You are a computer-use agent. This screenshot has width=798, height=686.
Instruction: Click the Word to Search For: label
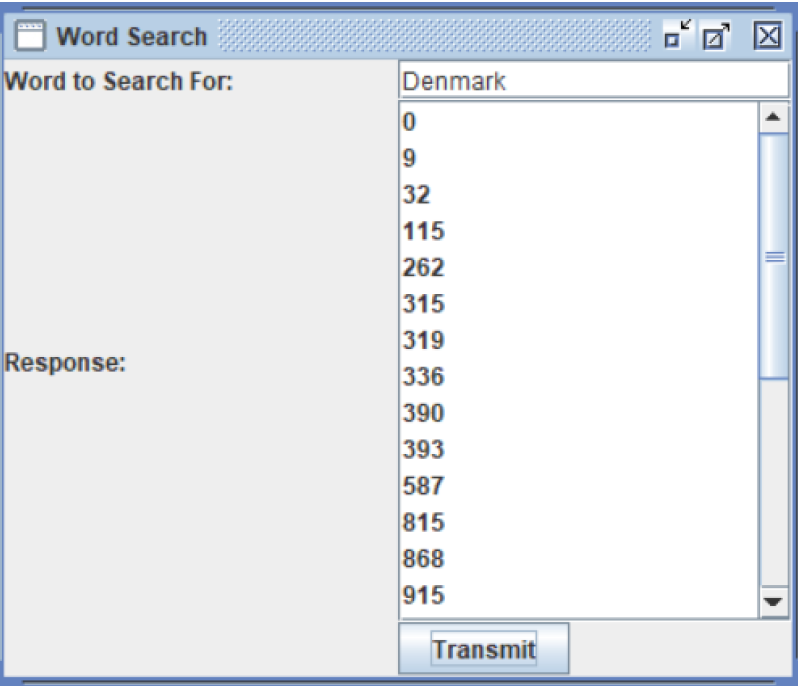click(119, 81)
